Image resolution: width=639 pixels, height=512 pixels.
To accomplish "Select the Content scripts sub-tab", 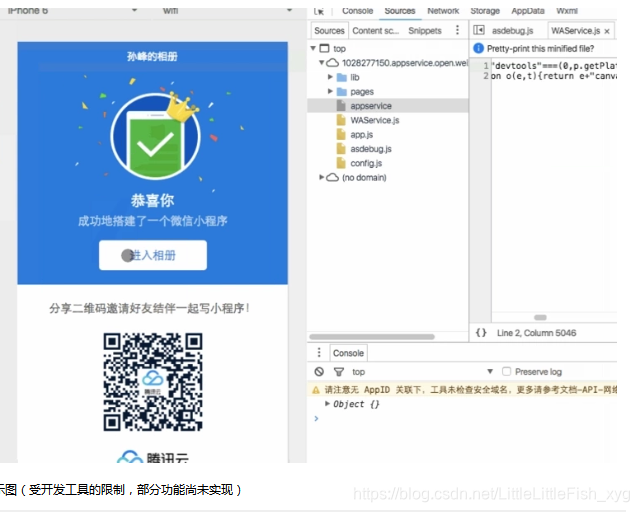I will tap(375, 31).
